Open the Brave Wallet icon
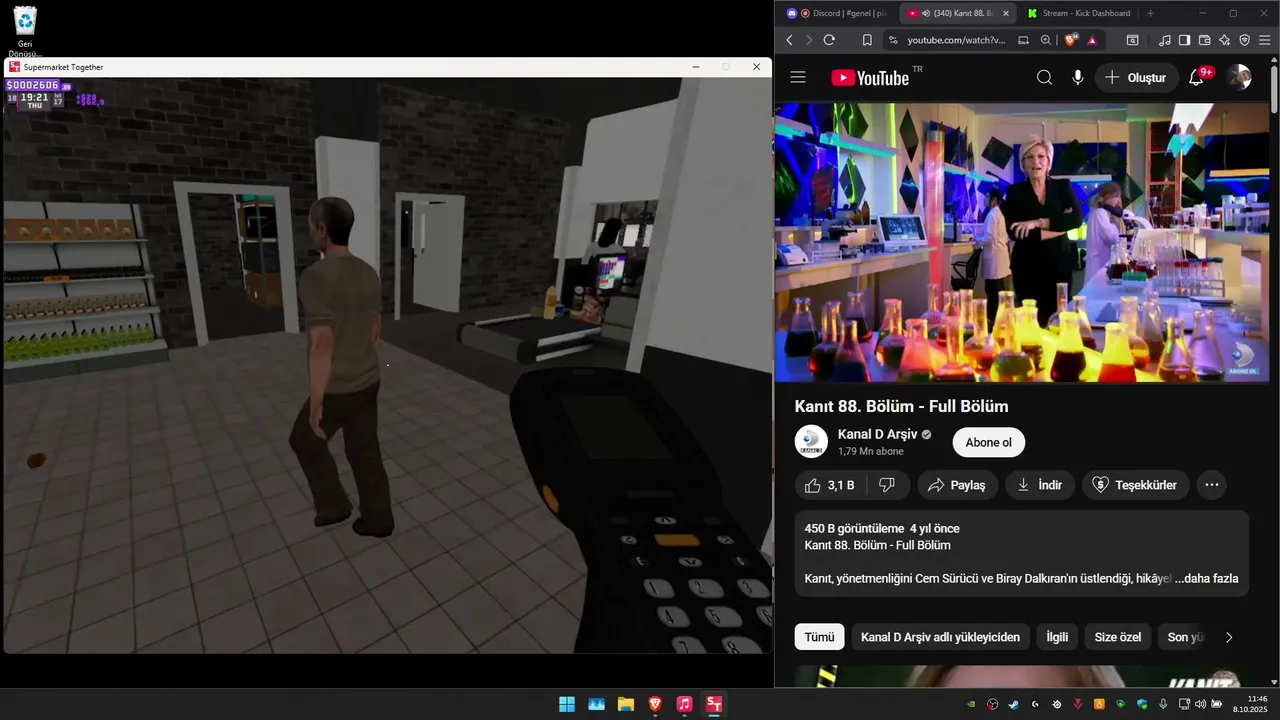Screen dimensions: 1280x720 click(1204, 40)
